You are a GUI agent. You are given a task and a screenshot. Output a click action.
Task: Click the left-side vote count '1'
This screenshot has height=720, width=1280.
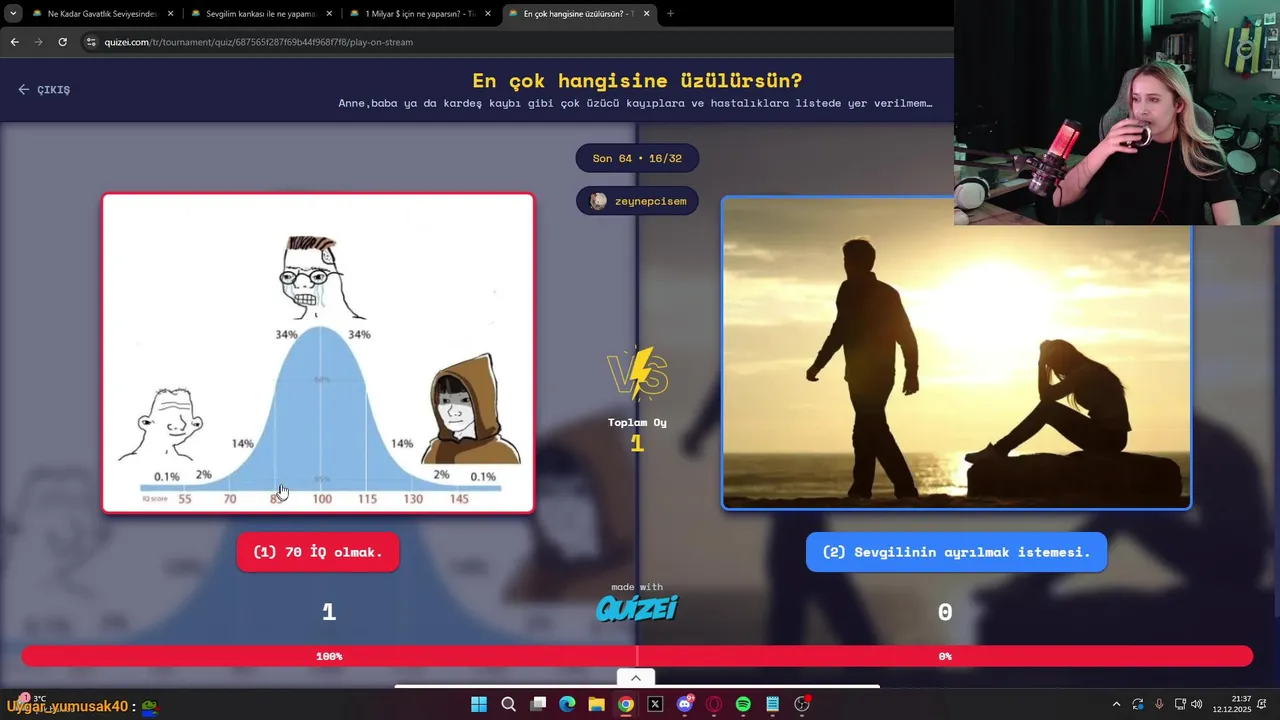[329, 612]
